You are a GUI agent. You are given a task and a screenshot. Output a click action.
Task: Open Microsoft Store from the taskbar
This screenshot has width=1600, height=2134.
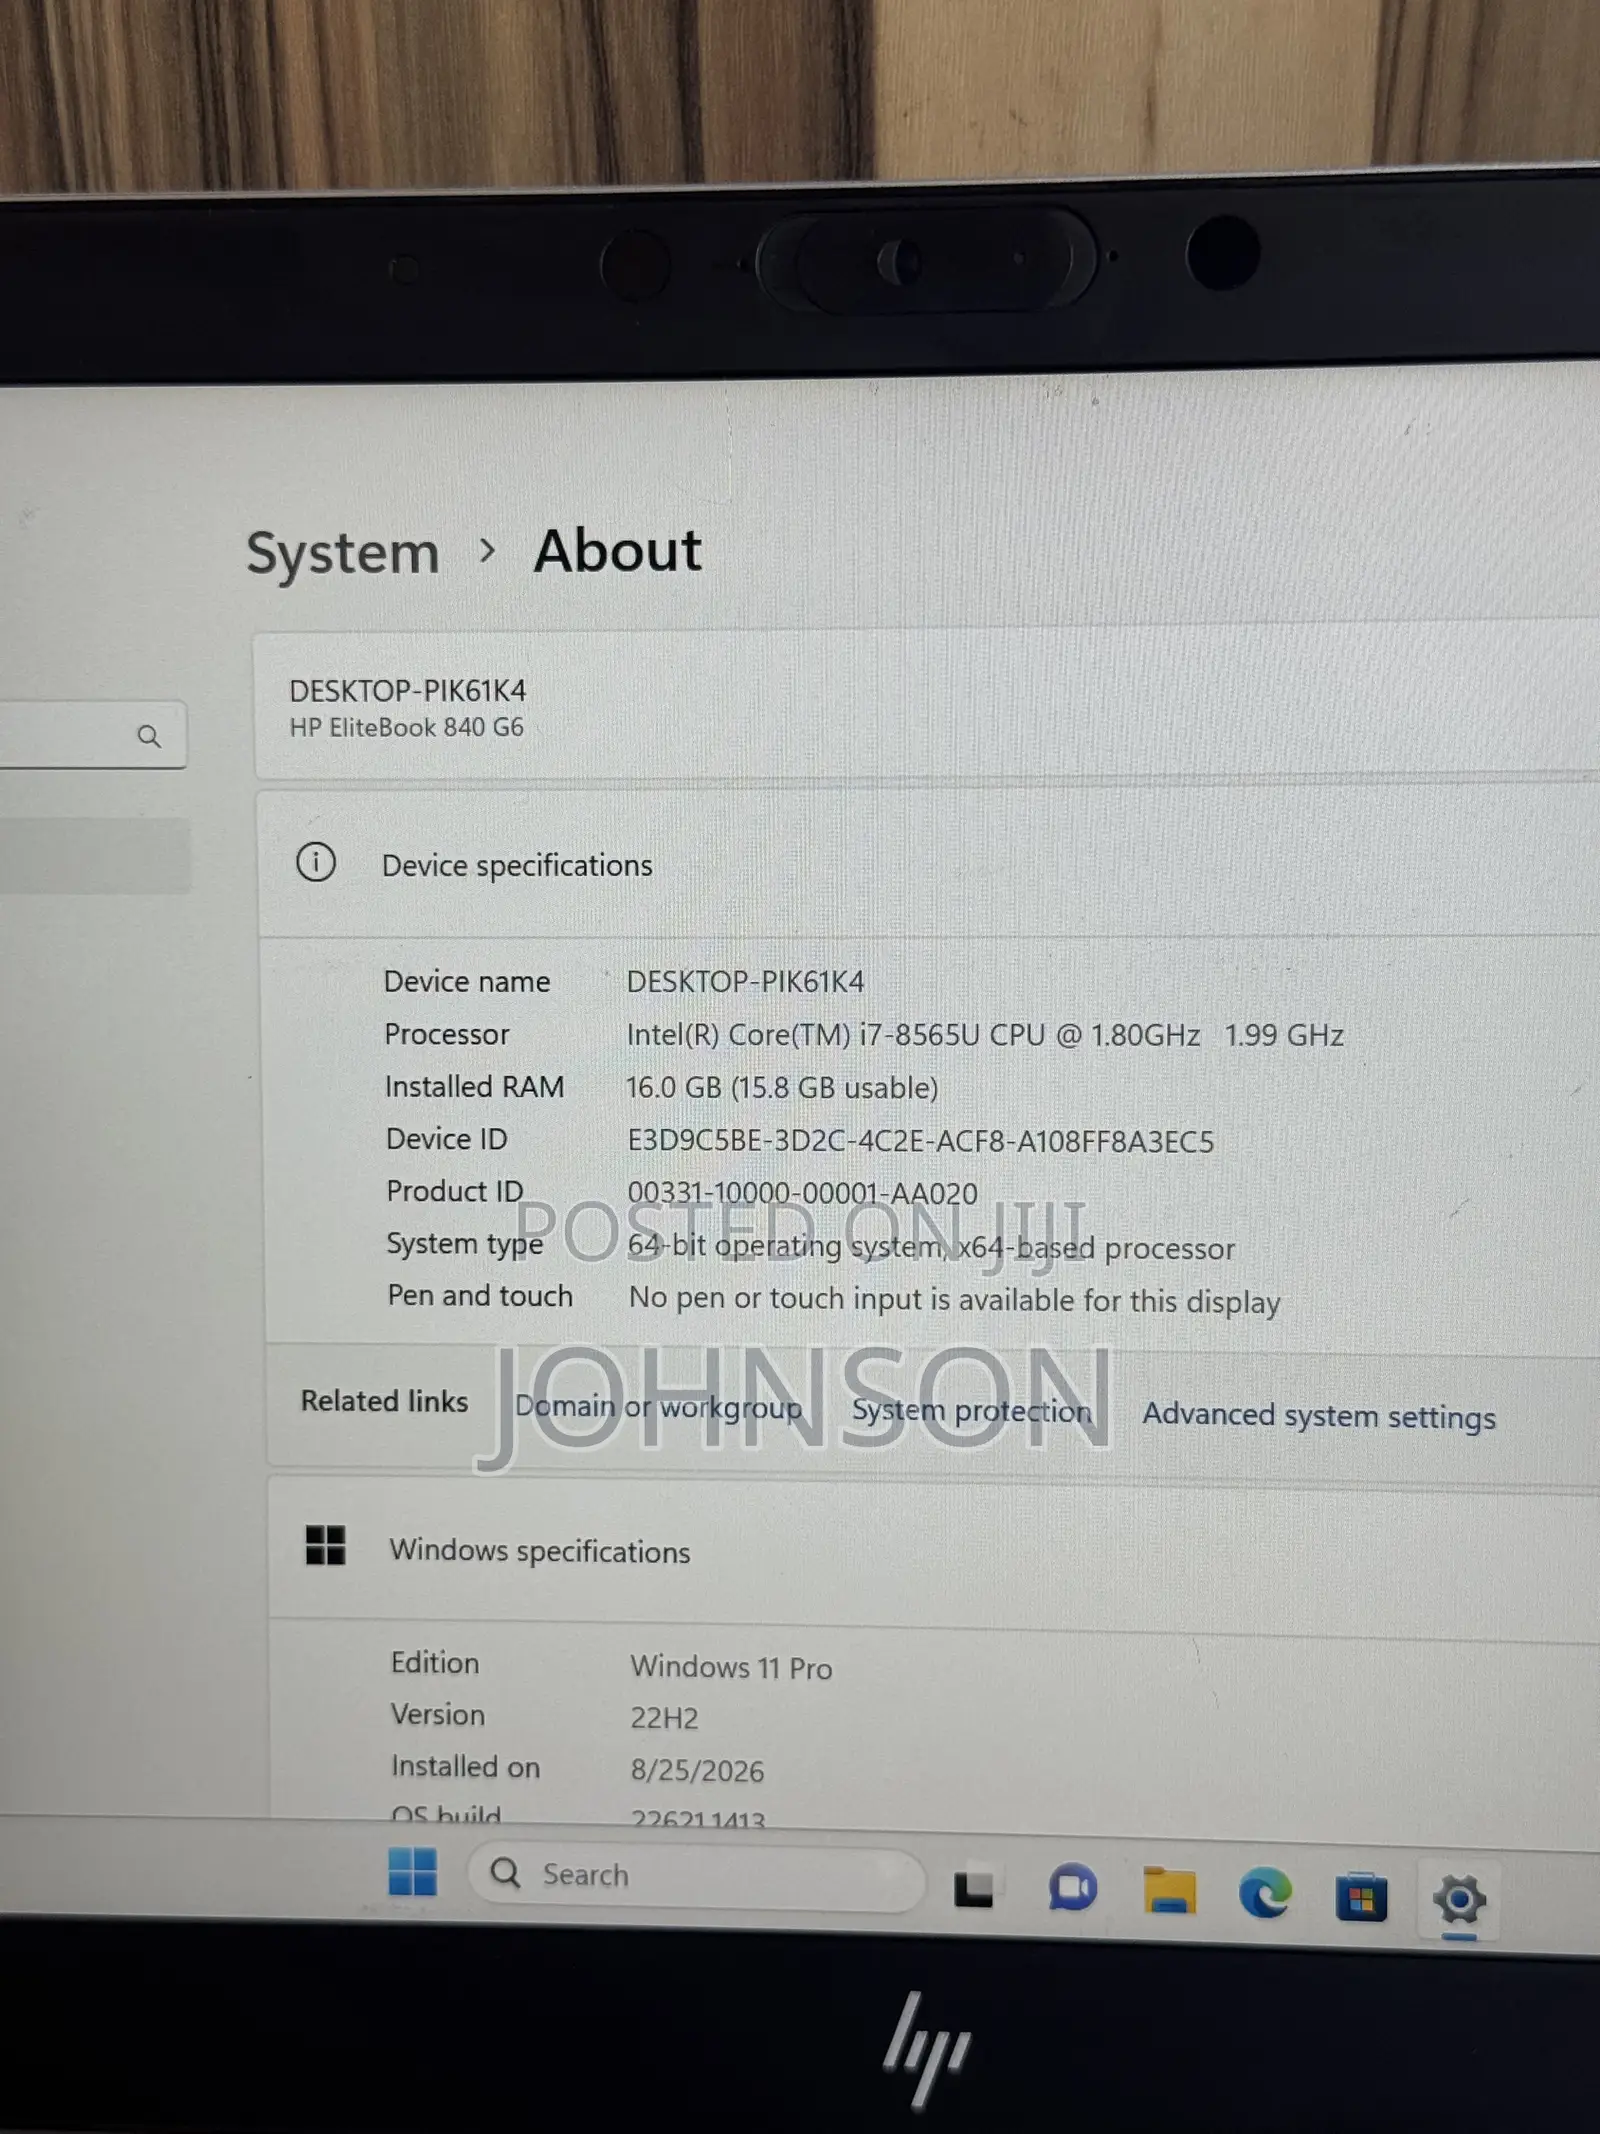(1361, 1896)
